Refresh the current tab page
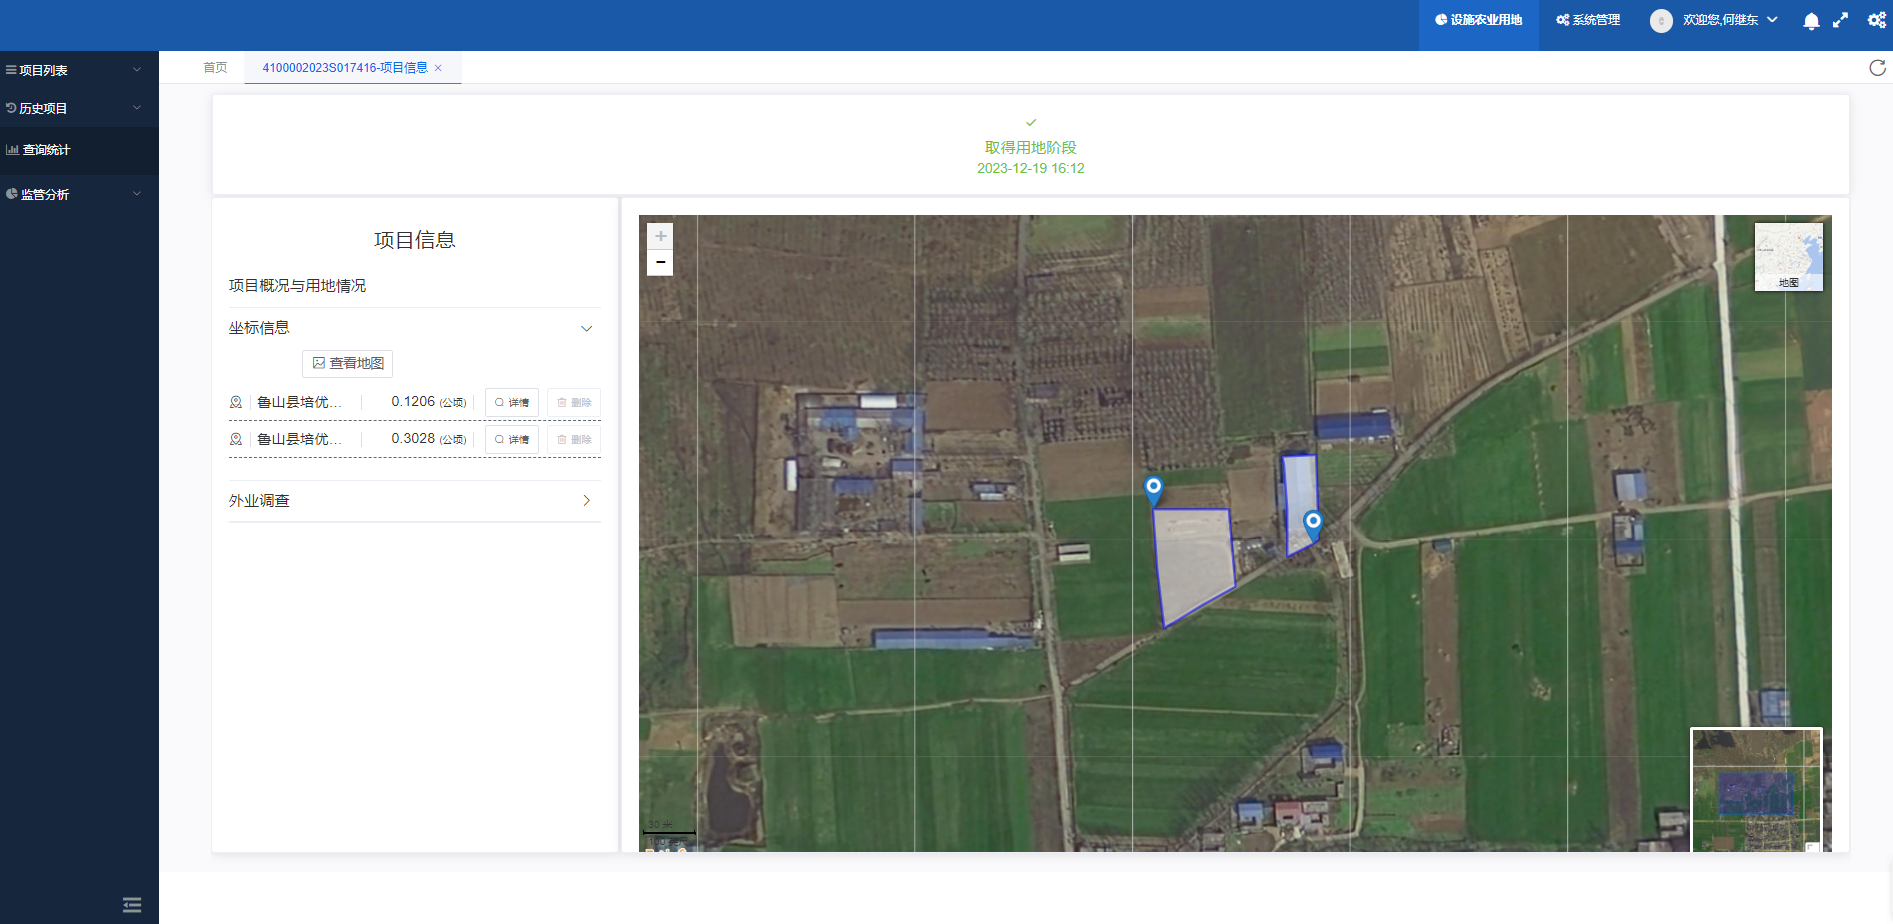This screenshot has height=924, width=1893. point(1877,68)
